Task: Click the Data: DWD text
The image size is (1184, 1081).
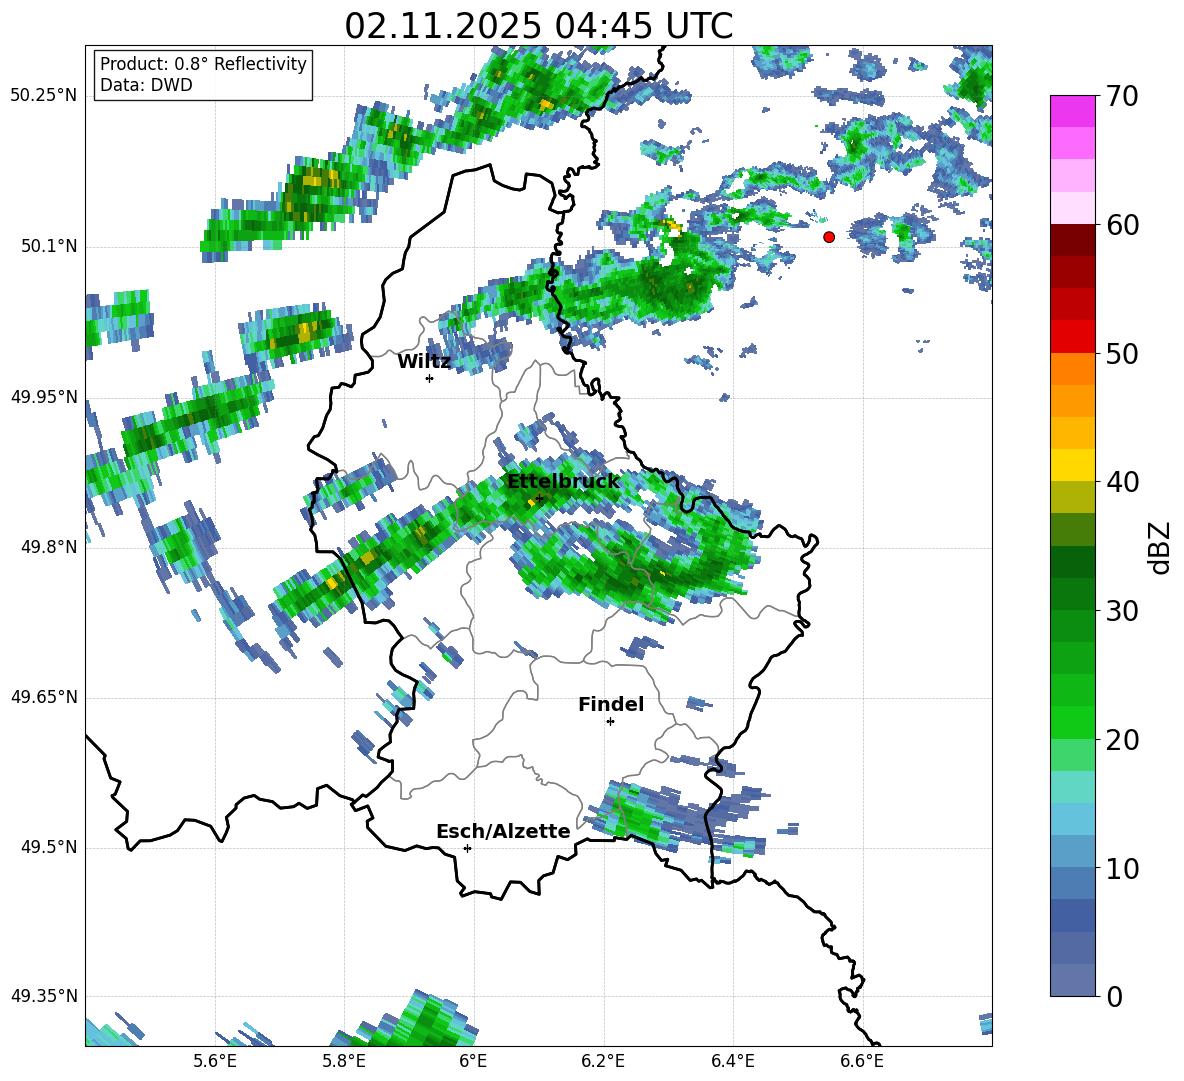Action: pos(146,85)
